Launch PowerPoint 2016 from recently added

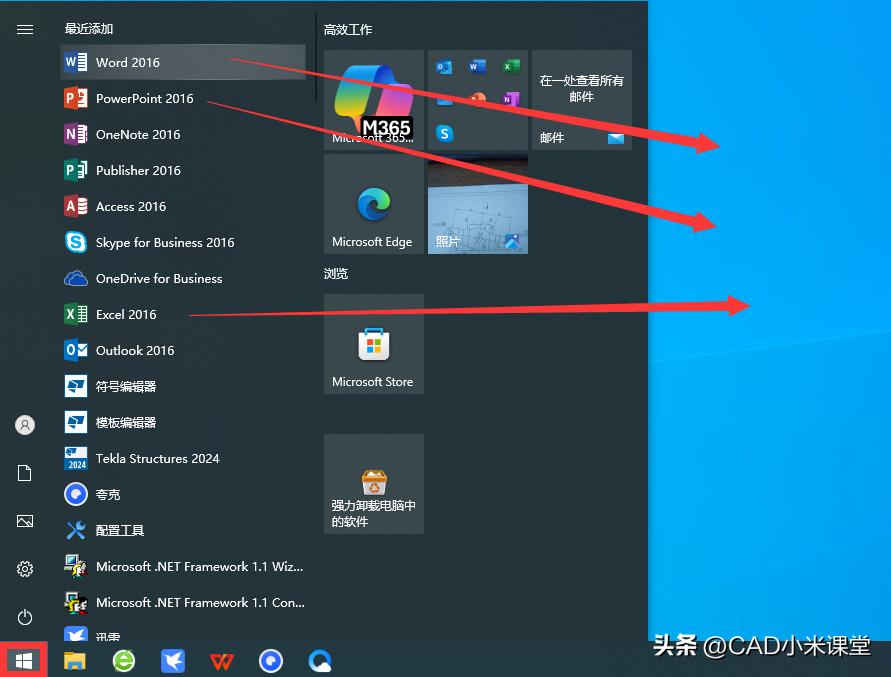[x=183, y=98]
